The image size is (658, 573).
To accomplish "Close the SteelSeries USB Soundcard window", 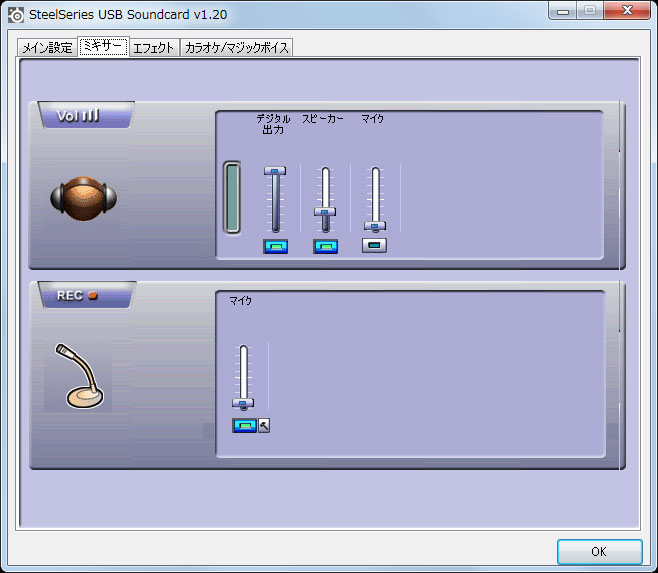I will click(x=627, y=10).
